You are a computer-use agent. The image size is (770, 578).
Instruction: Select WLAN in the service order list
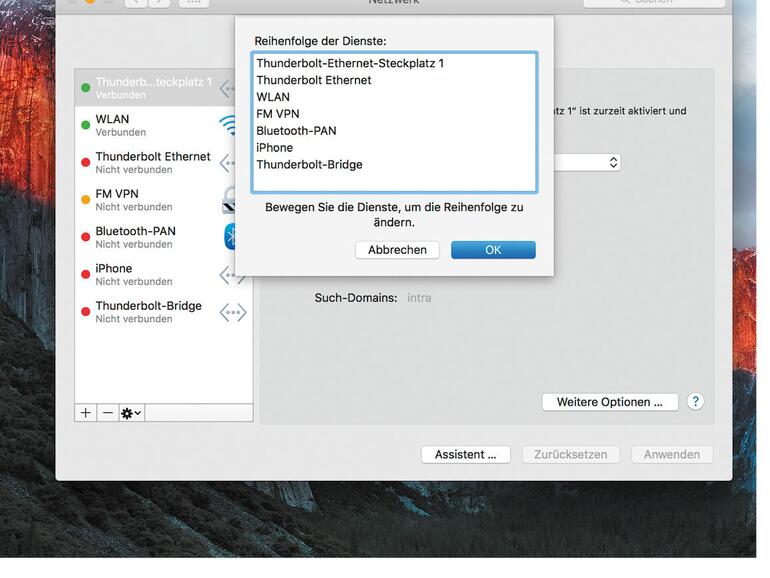click(394, 97)
